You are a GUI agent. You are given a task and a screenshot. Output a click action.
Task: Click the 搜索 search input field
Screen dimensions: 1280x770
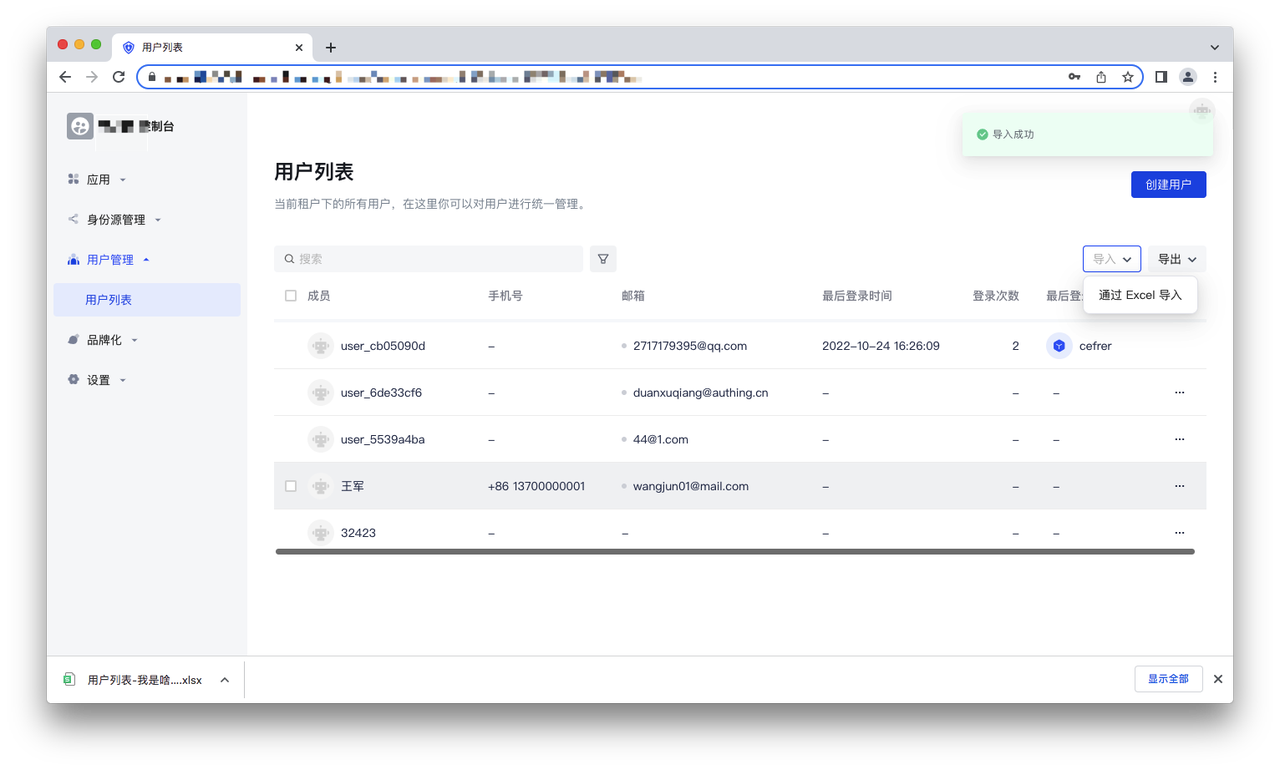pos(430,259)
